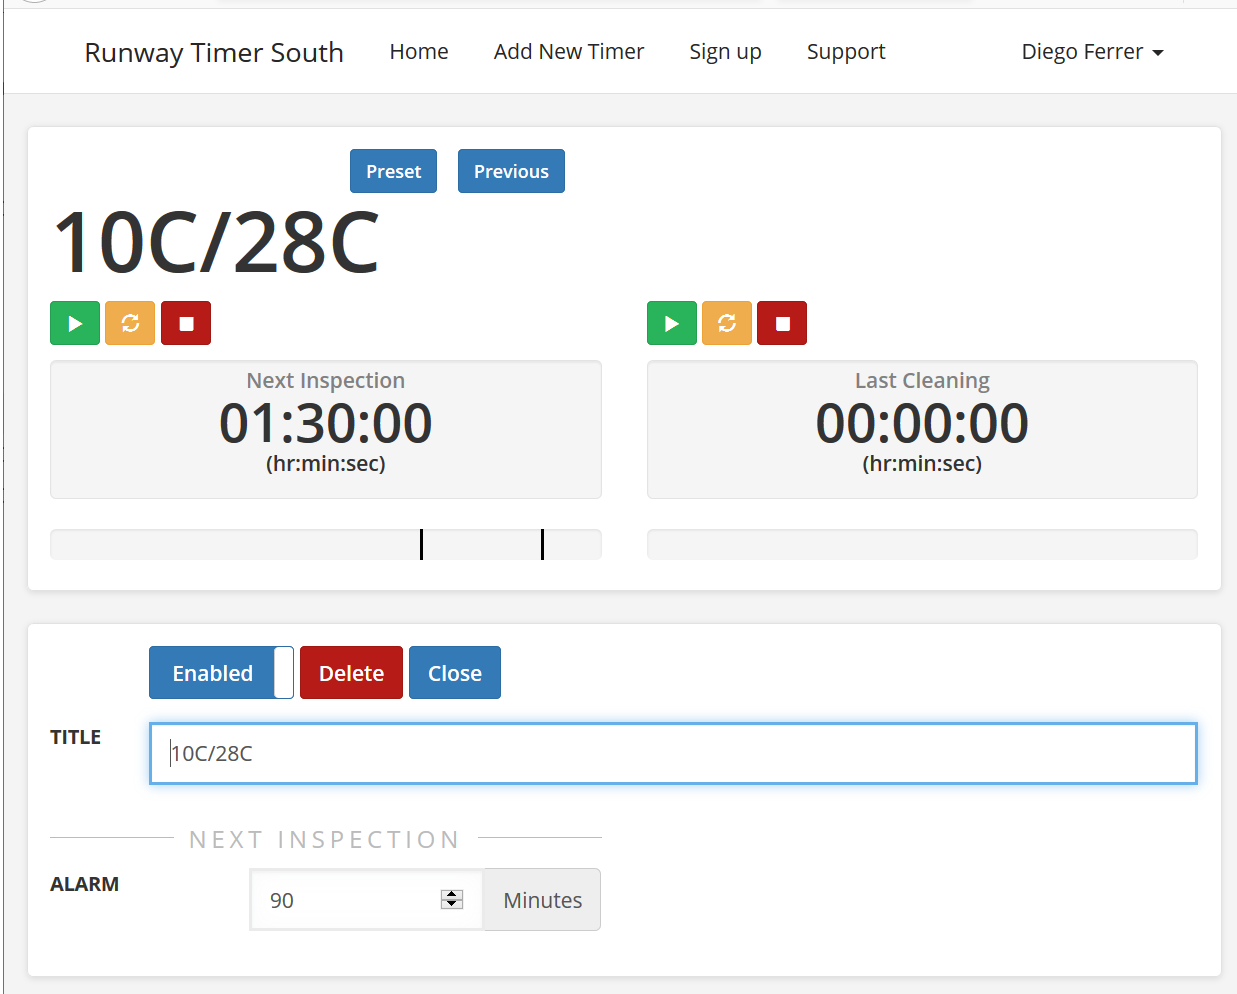Close the timer settings panel
The width and height of the screenshot is (1237, 994).
tap(455, 673)
